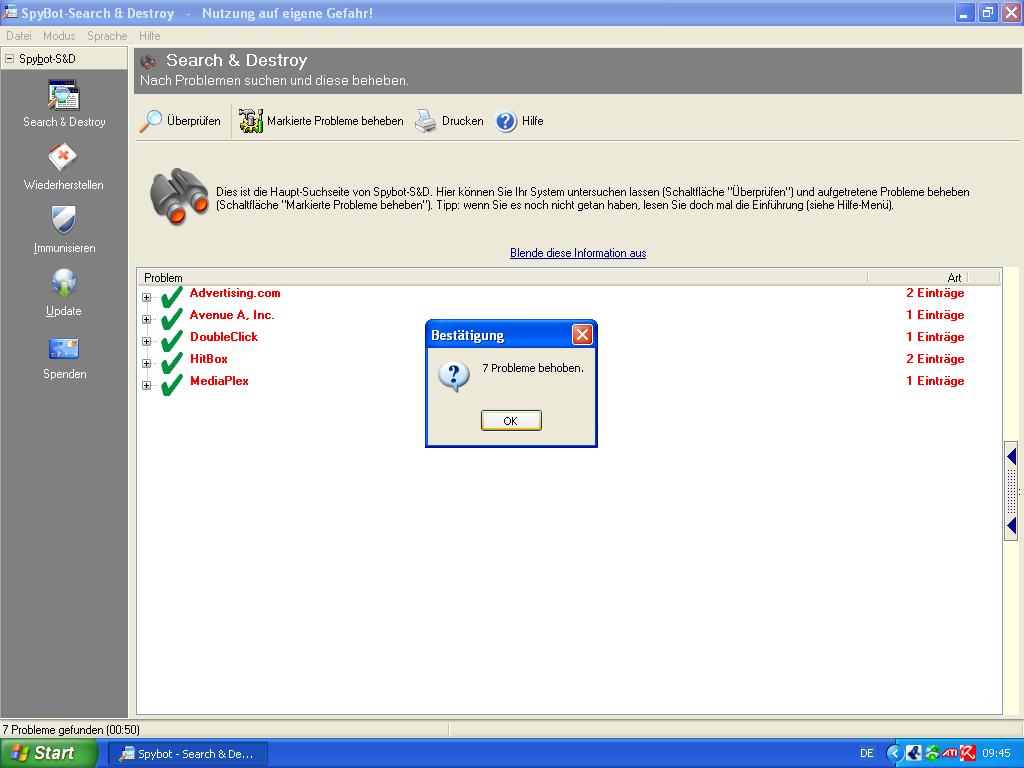
Task: Expand hidden tray icons arrow
Action: pyautogui.click(x=894, y=754)
